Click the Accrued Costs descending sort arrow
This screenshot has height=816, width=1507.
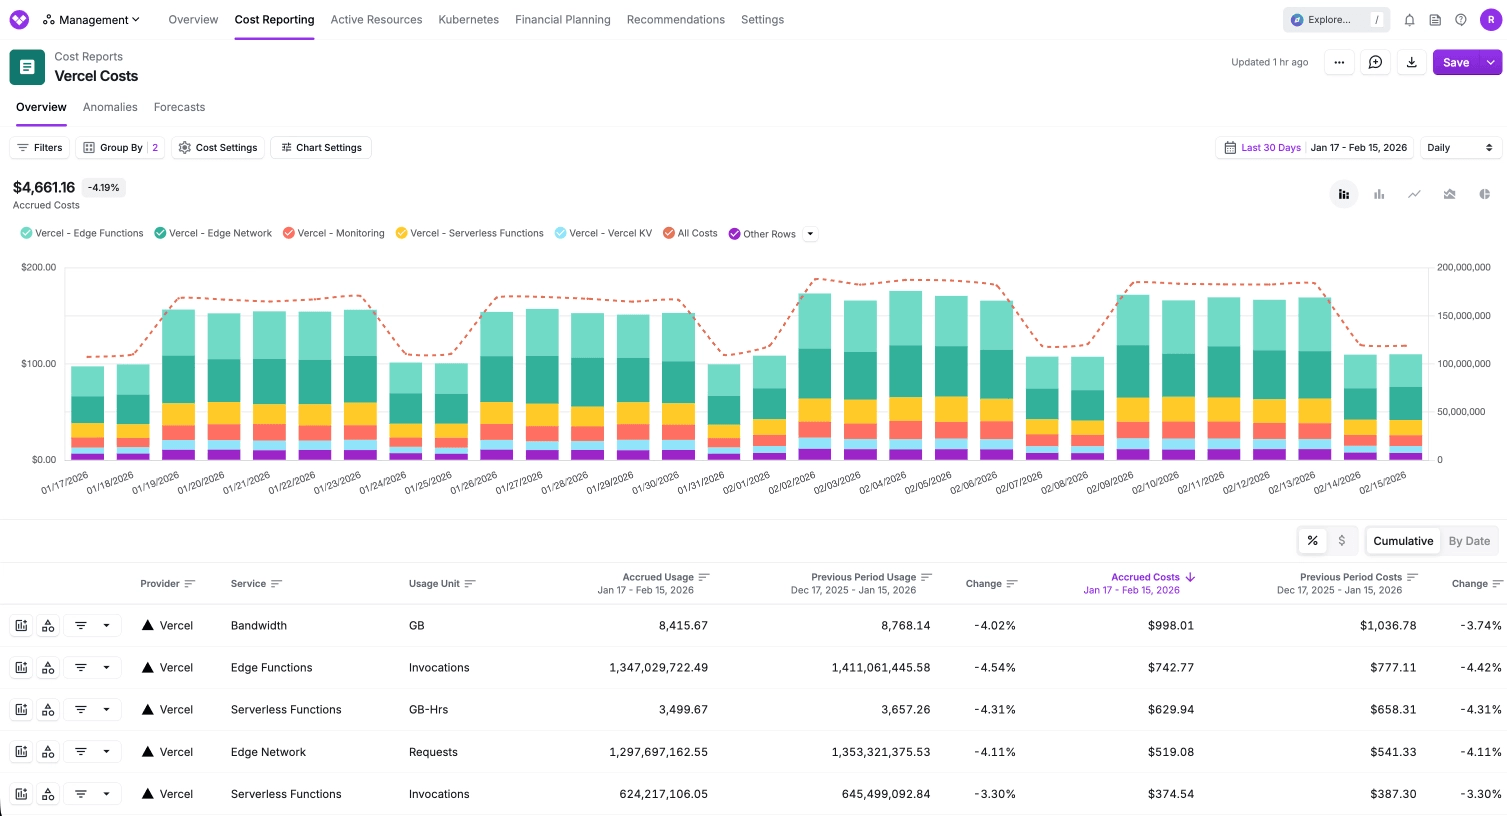pos(1190,577)
